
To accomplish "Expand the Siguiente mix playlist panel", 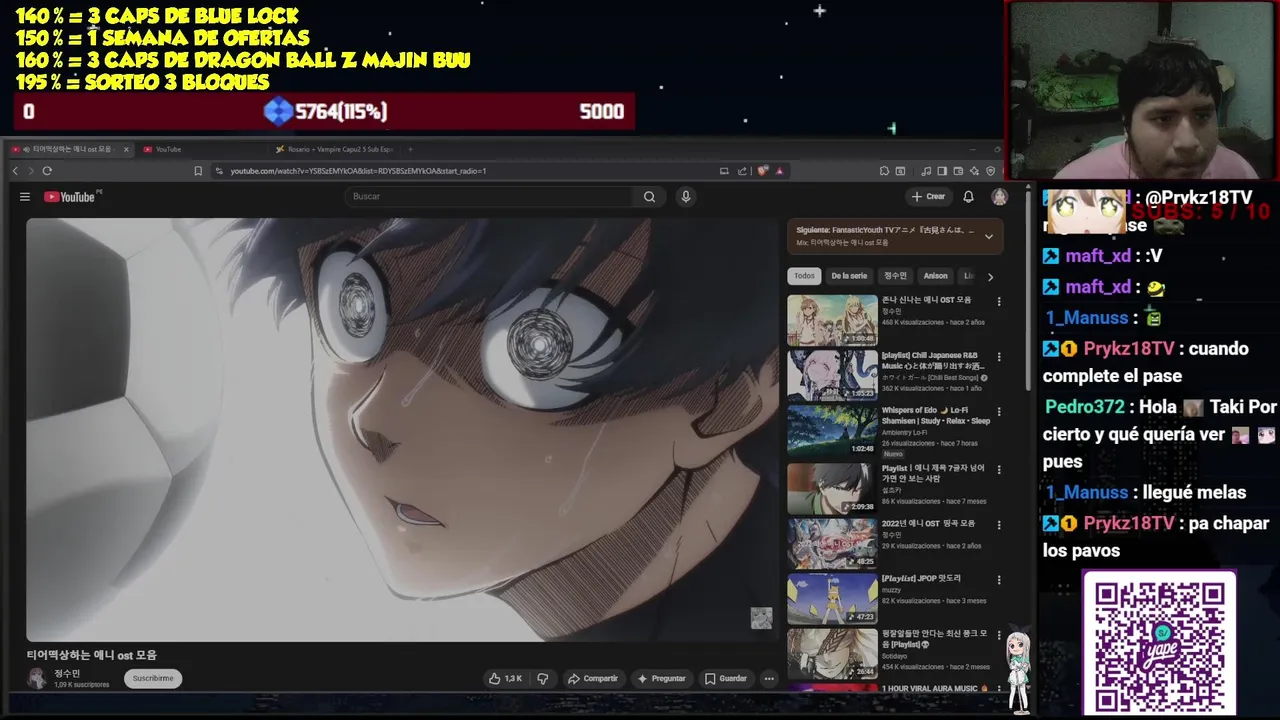I will (x=989, y=236).
